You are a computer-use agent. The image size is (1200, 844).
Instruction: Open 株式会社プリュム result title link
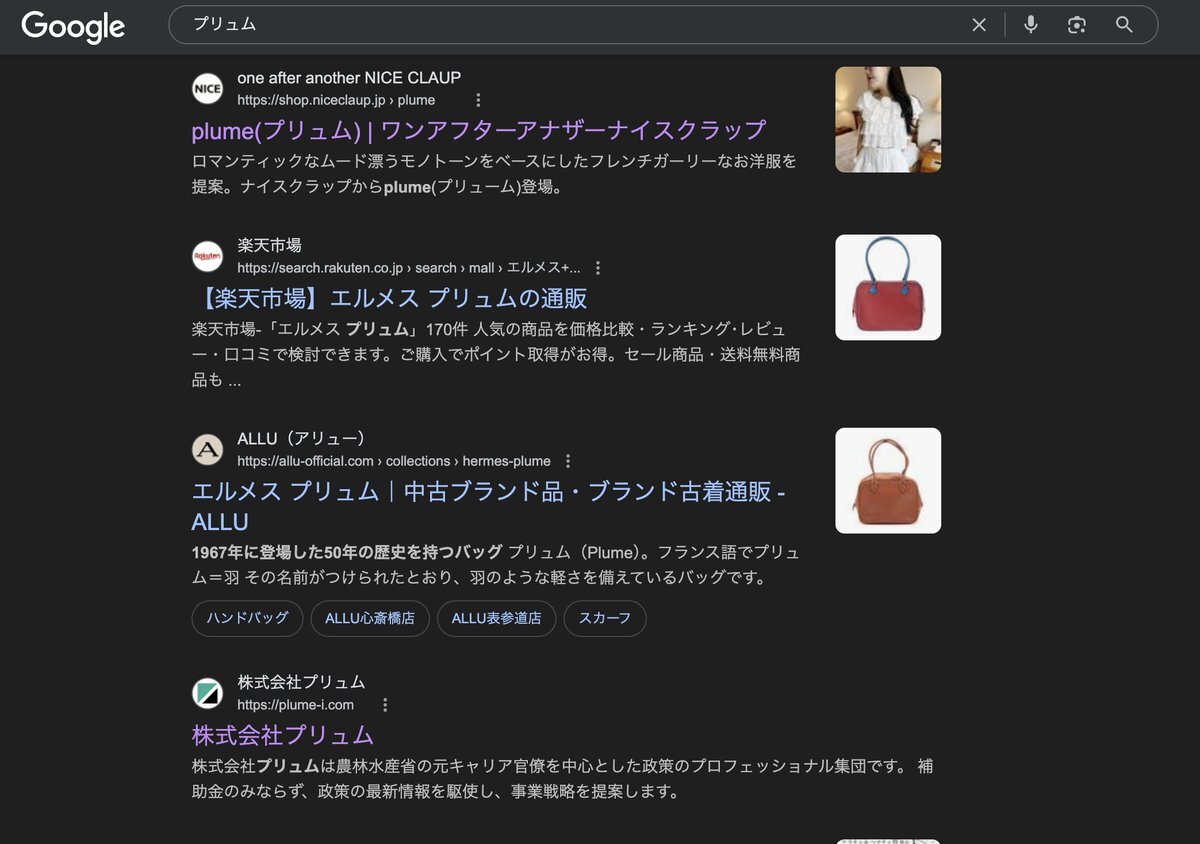(282, 735)
